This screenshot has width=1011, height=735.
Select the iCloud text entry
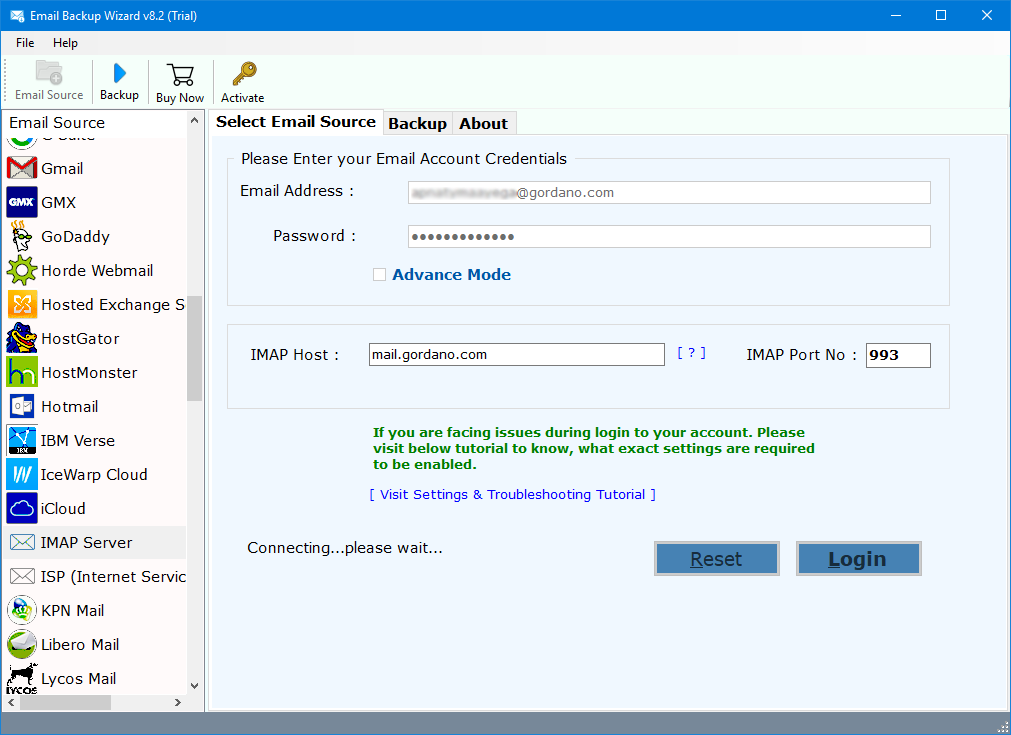click(63, 509)
